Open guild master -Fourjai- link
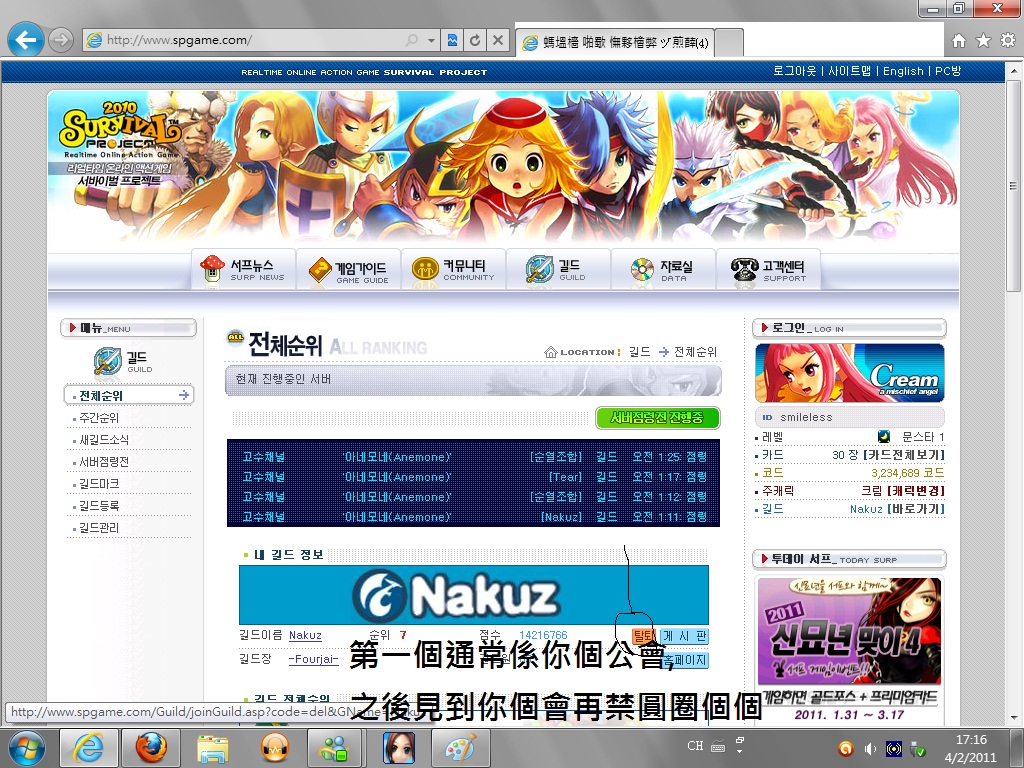The width and height of the screenshot is (1024, 768). tap(313, 659)
